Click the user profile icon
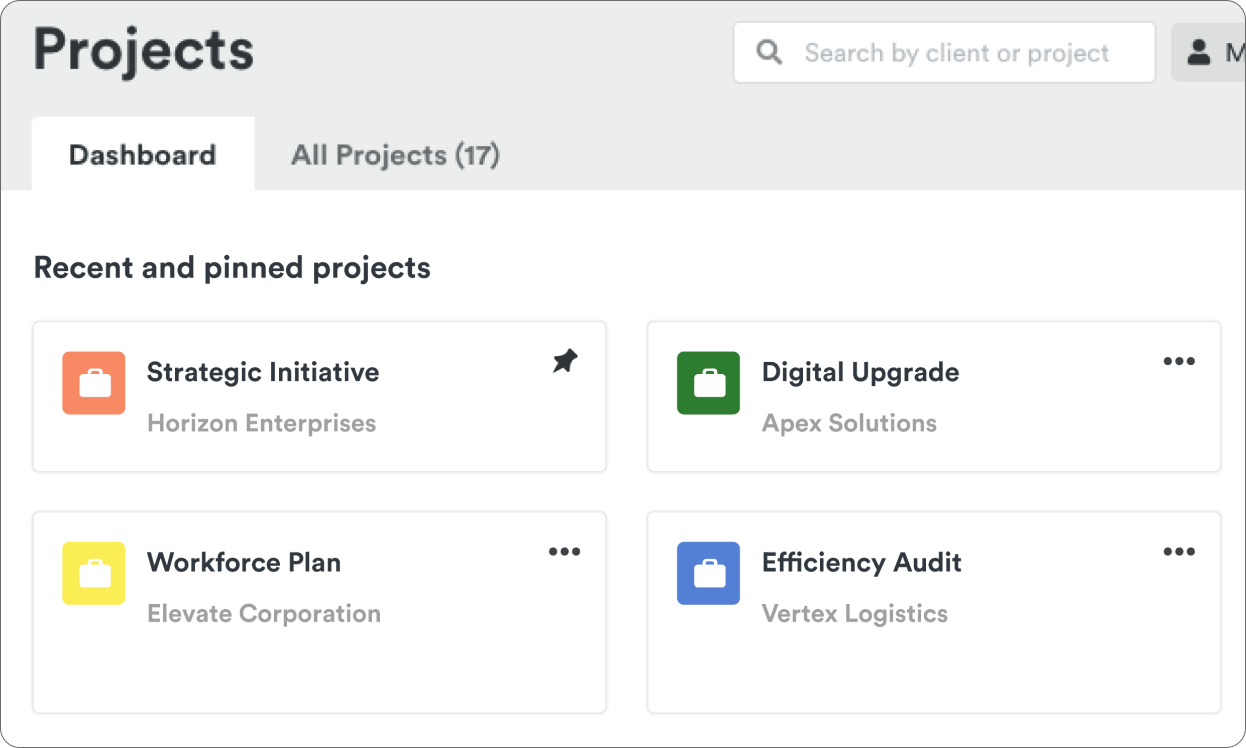 [x=1198, y=52]
